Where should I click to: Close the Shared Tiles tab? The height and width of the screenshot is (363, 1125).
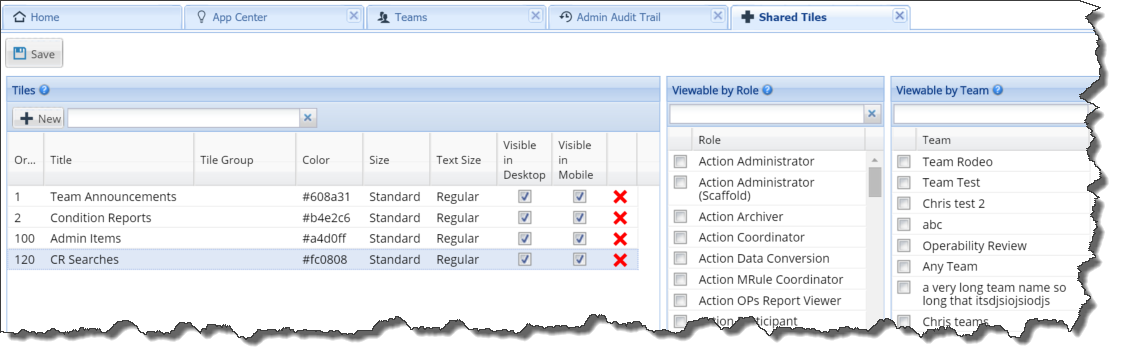coord(900,16)
